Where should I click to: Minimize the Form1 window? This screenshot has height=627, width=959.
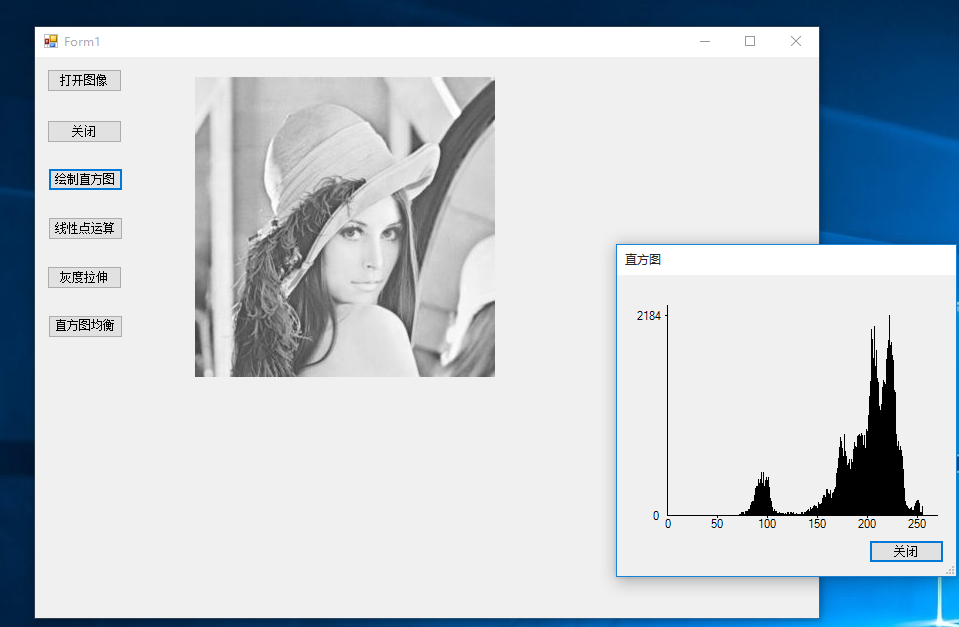coord(705,41)
